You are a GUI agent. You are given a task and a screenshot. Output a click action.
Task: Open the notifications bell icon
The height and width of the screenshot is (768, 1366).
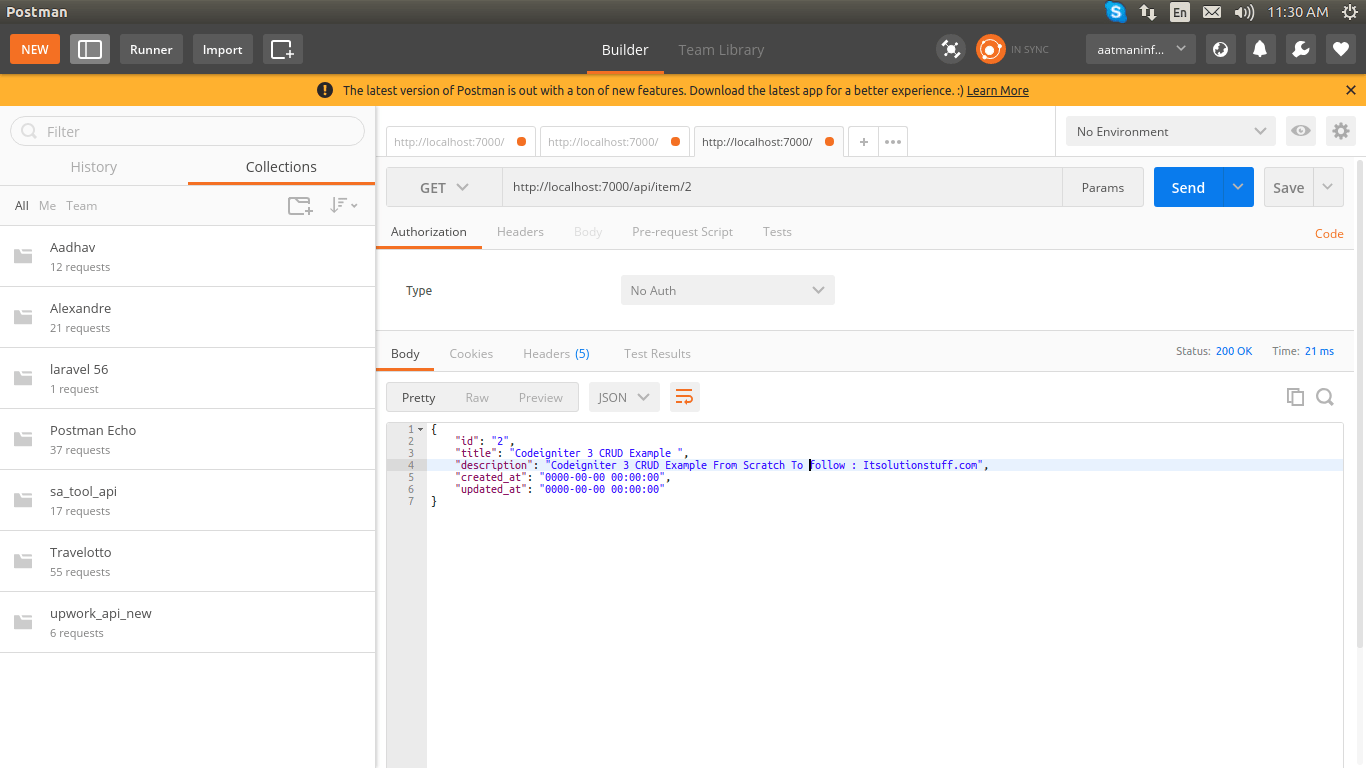[1261, 49]
